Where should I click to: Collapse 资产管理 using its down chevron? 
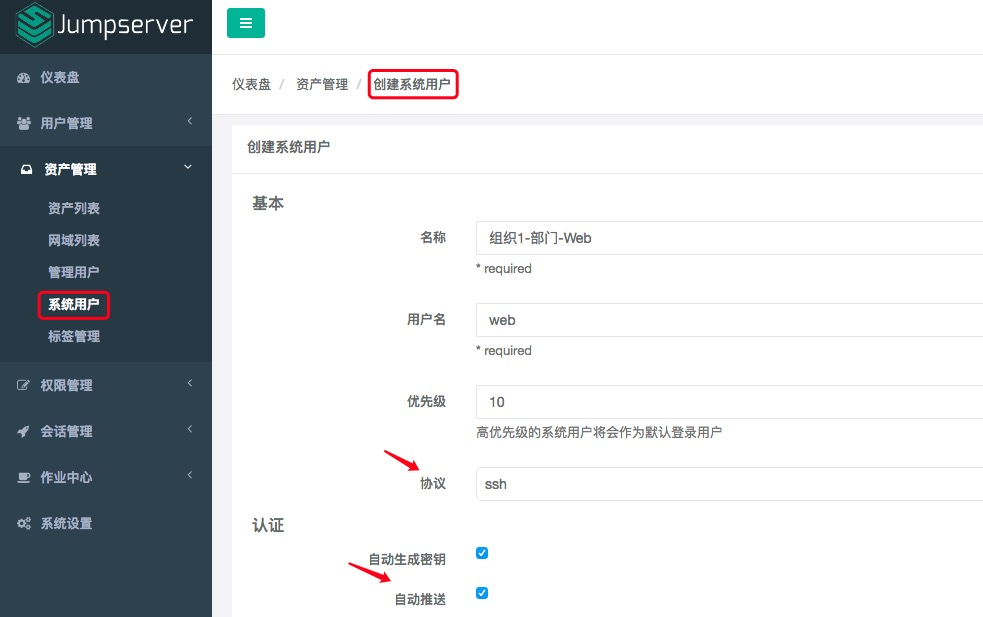(x=188, y=167)
